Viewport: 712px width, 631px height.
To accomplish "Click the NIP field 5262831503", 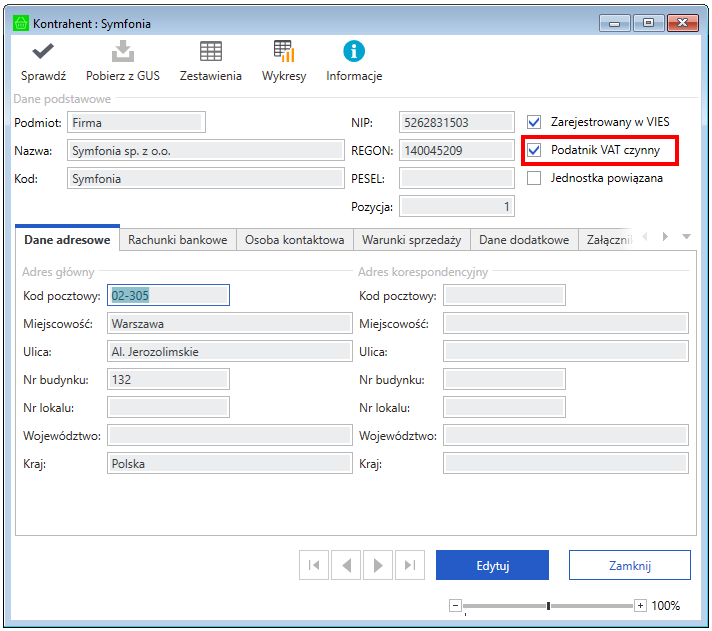I will [457, 122].
